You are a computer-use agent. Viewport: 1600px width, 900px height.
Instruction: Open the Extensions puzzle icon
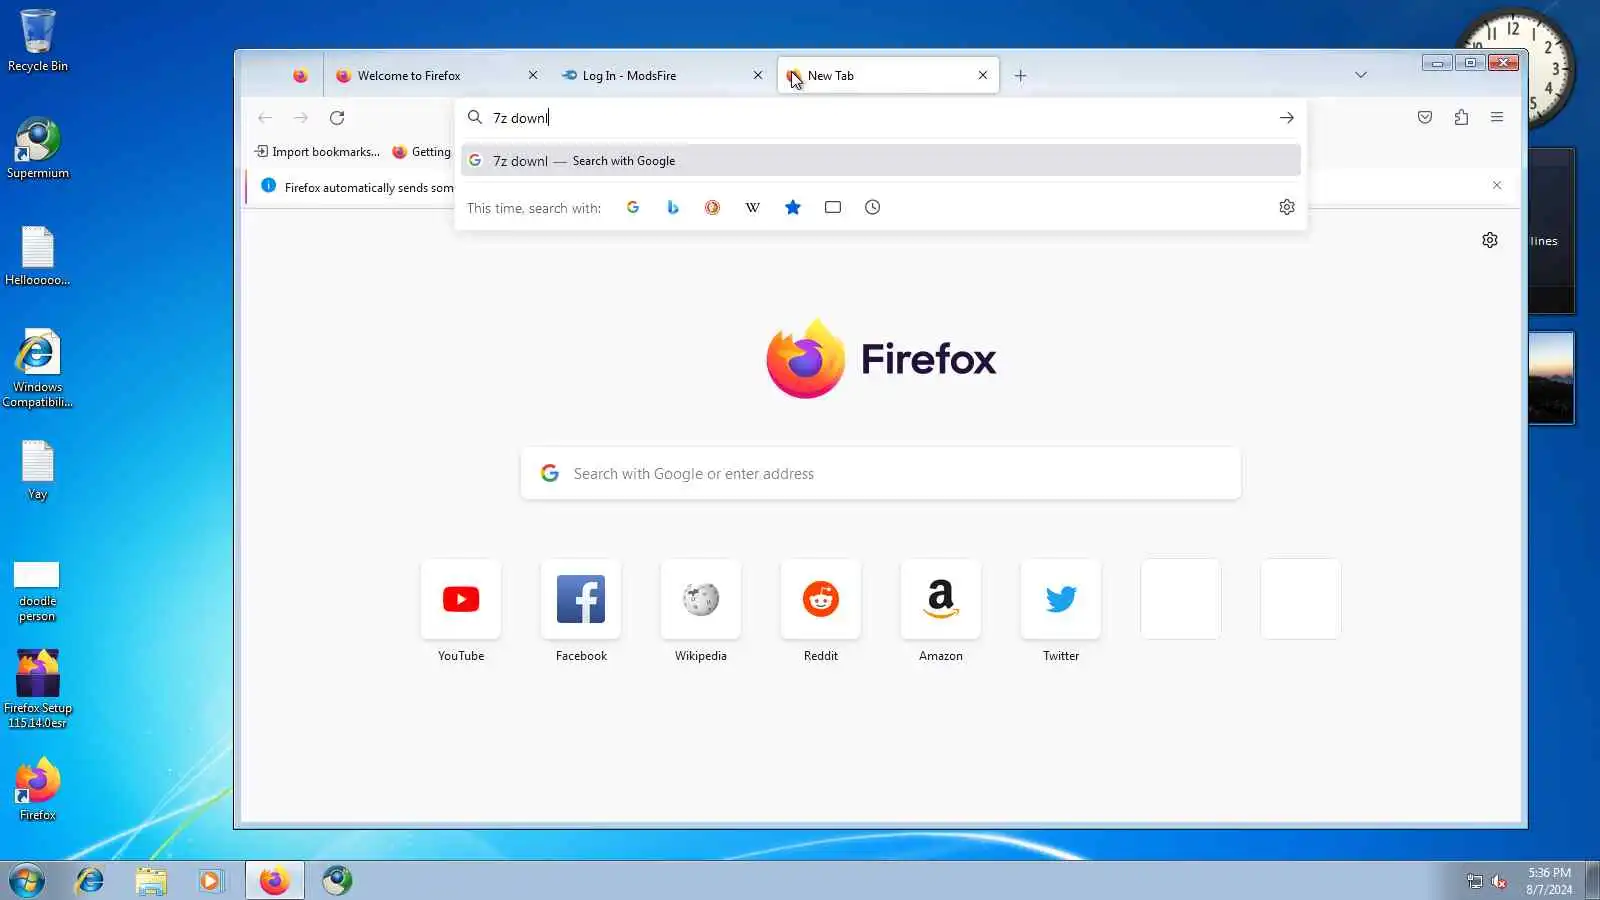[1461, 117]
